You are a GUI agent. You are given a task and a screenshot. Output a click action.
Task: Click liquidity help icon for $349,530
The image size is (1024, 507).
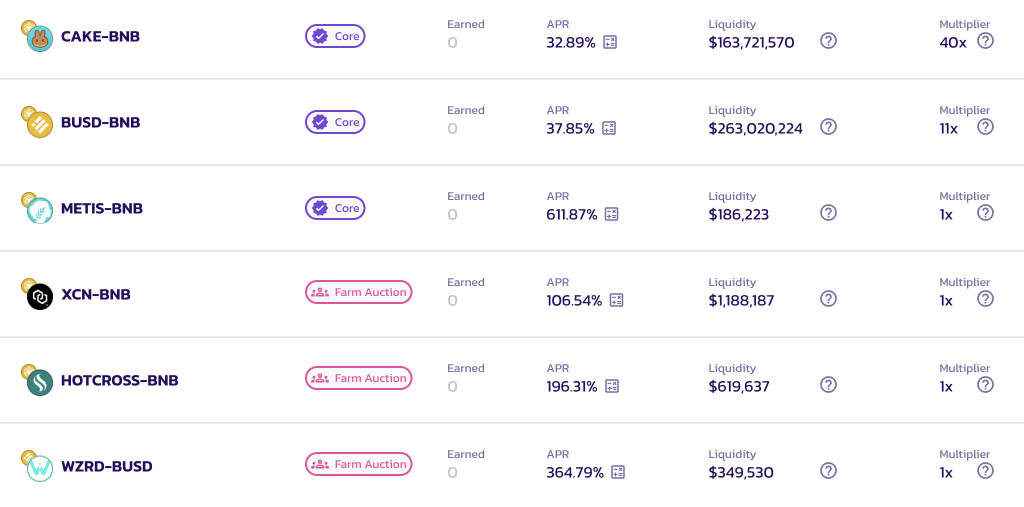(828, 471)
